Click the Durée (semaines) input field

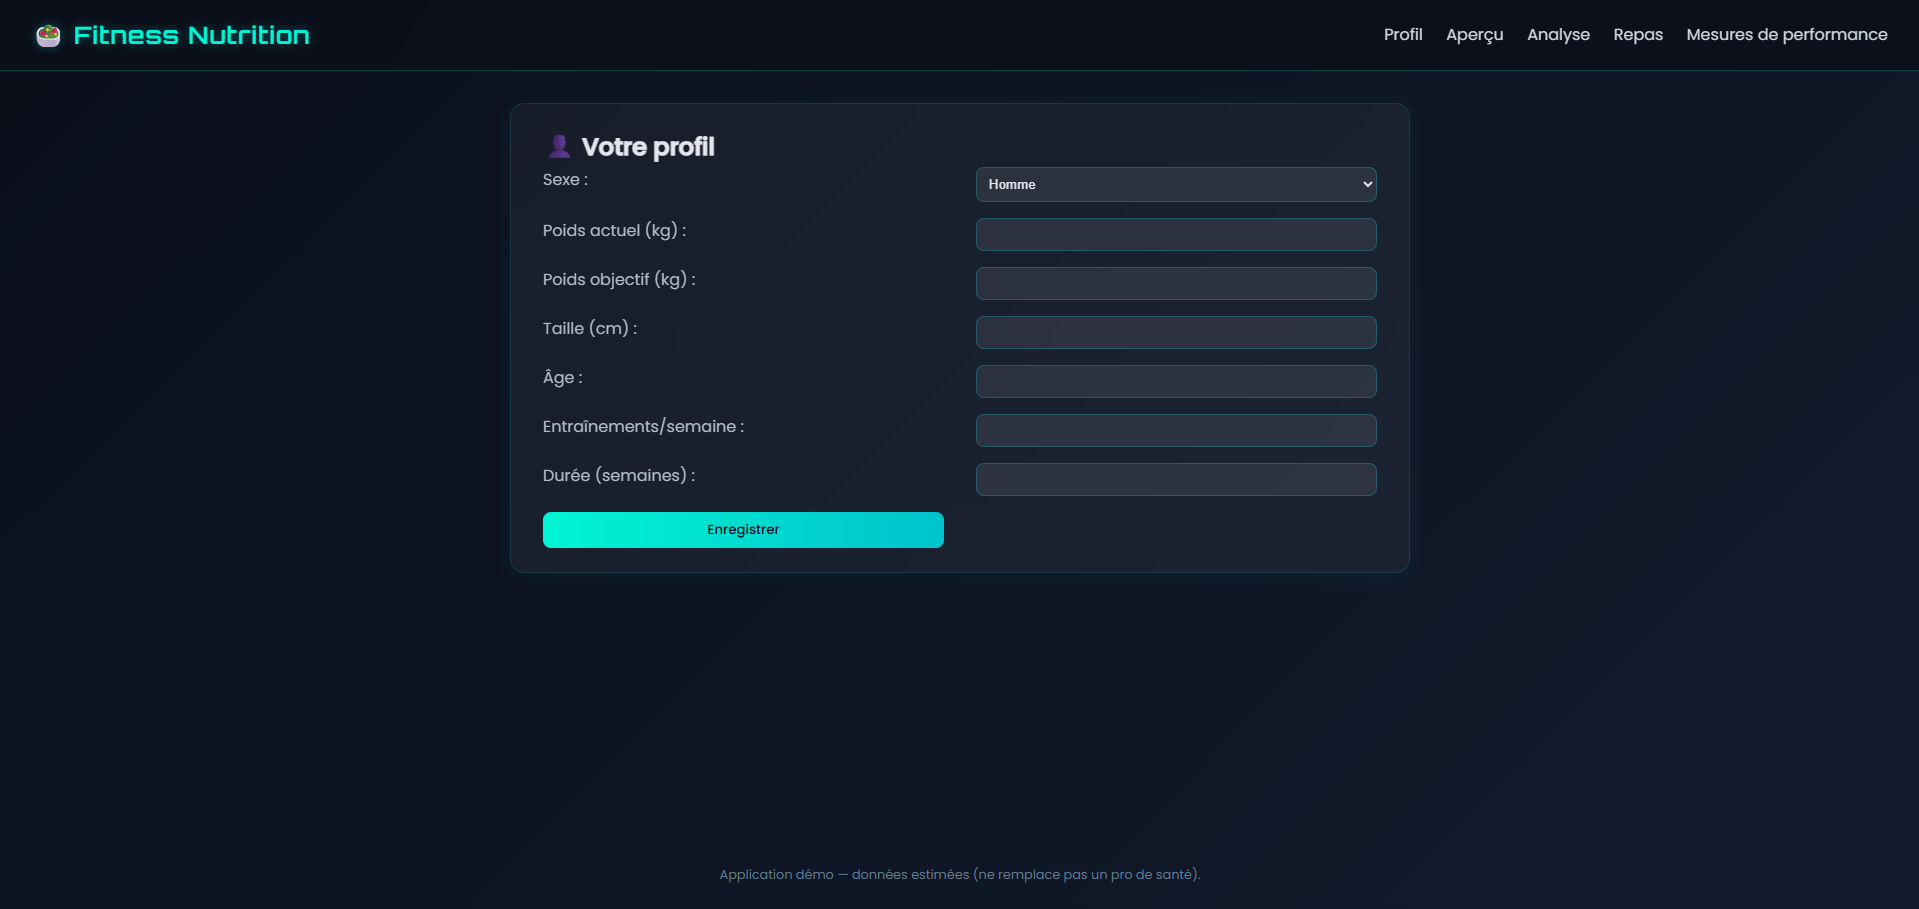point(1175,480)
